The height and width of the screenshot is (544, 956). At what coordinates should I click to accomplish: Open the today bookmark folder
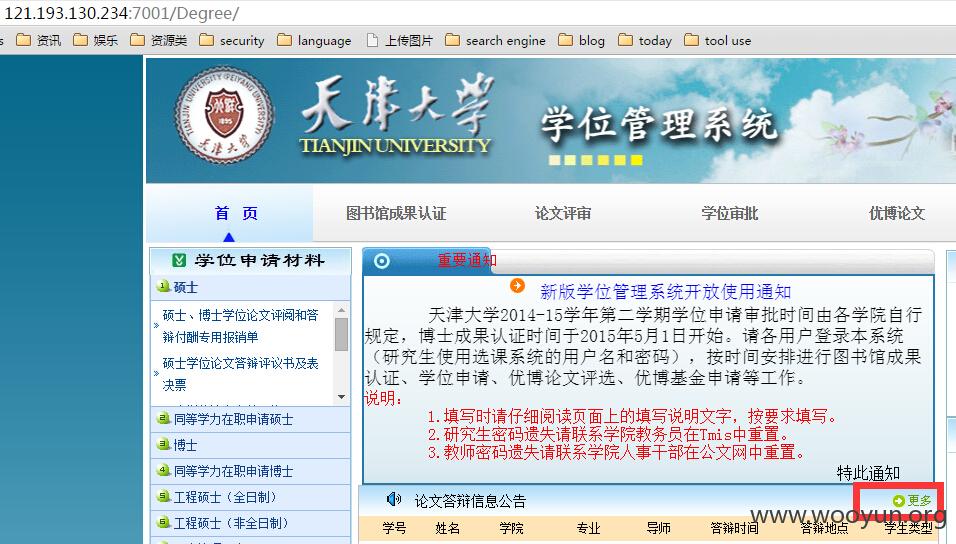(x=644, y=41)
